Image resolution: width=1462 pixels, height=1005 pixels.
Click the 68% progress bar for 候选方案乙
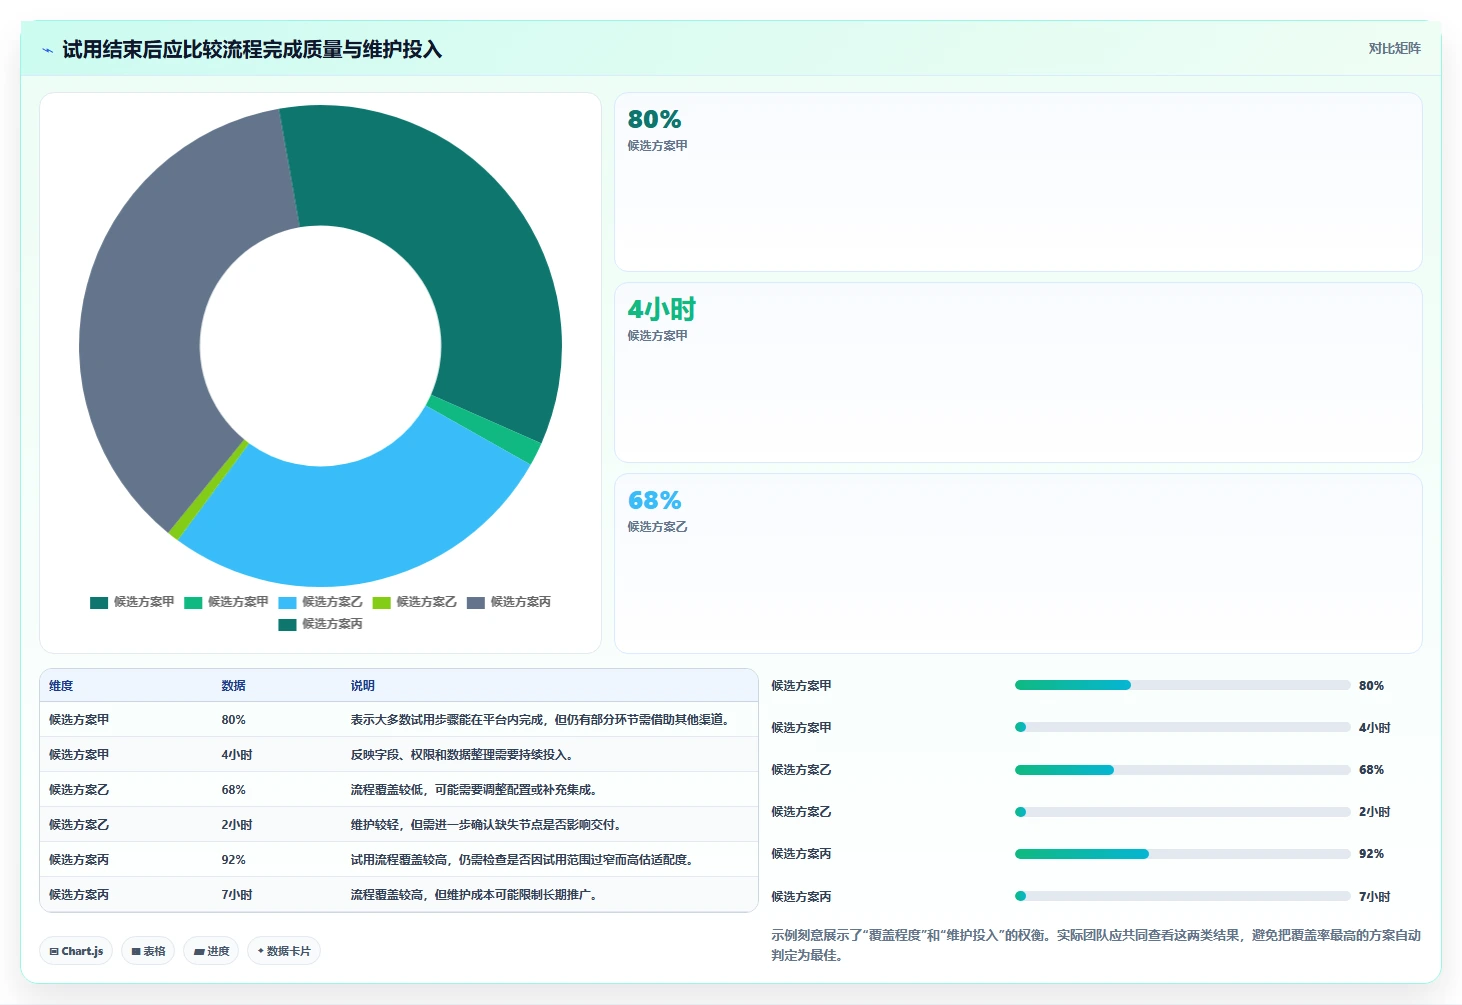pyautogui.click(x=1182, y=770)
